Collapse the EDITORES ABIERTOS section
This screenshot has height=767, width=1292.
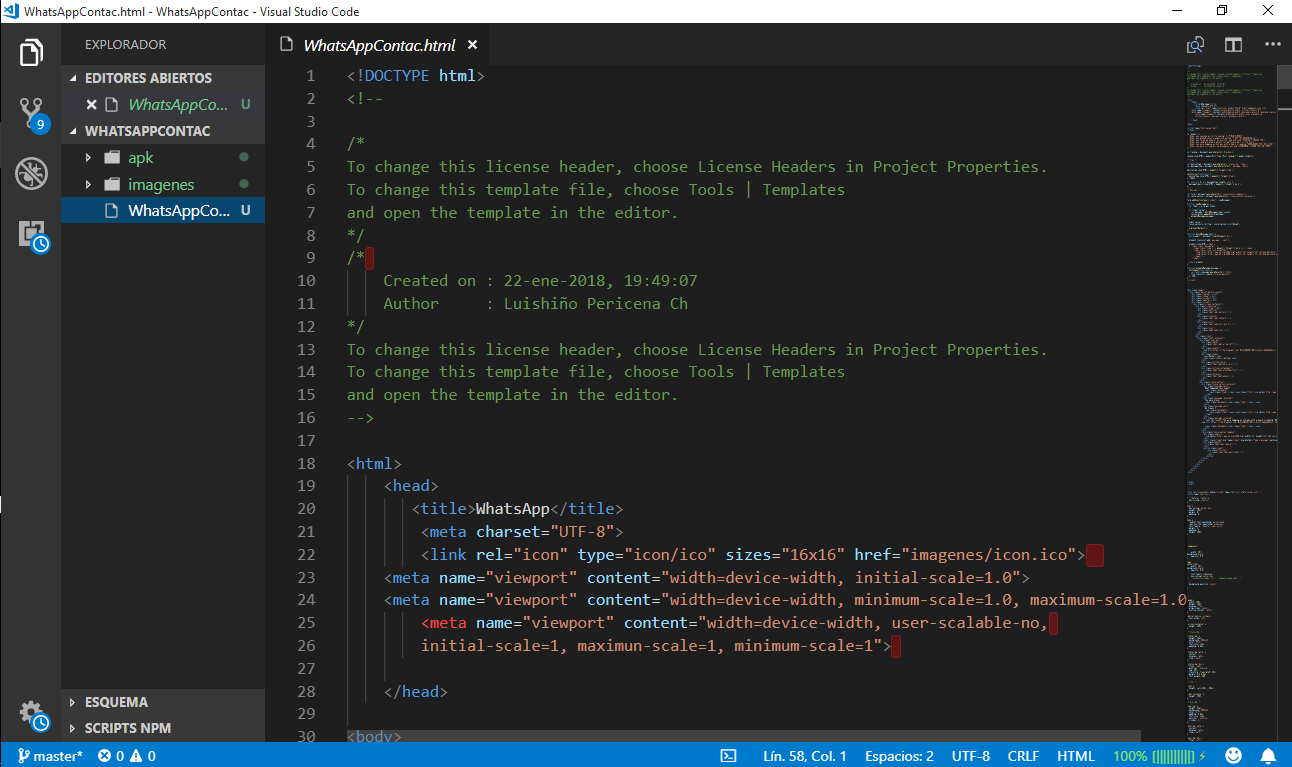coord(165,77)
